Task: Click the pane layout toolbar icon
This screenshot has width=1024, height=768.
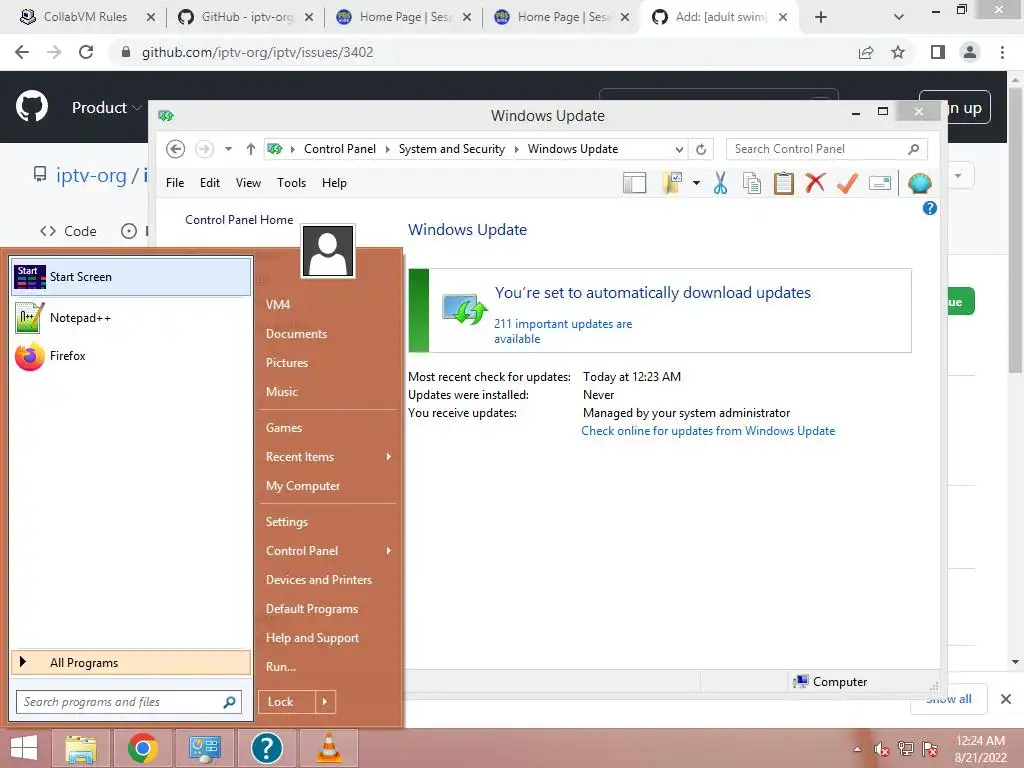Action: [x=634, y=184]
